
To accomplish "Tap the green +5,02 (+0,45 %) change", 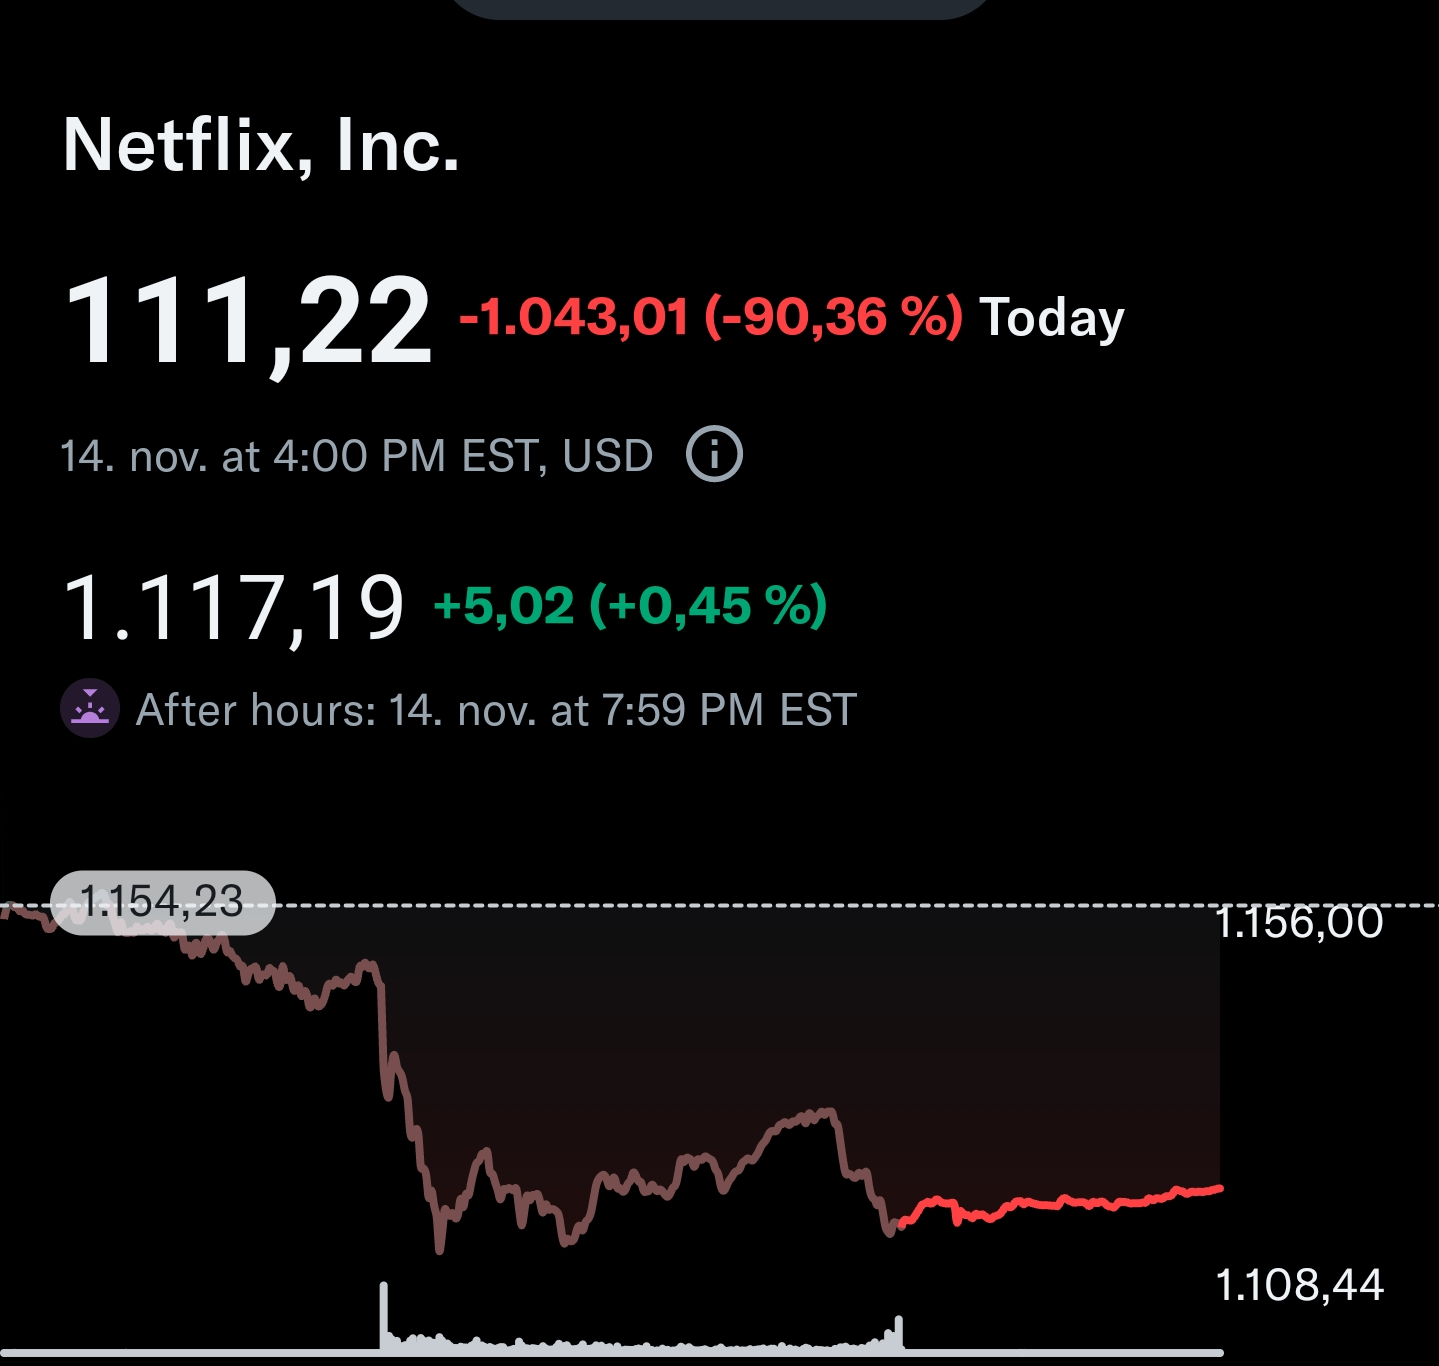I will [x=630, y=605].
